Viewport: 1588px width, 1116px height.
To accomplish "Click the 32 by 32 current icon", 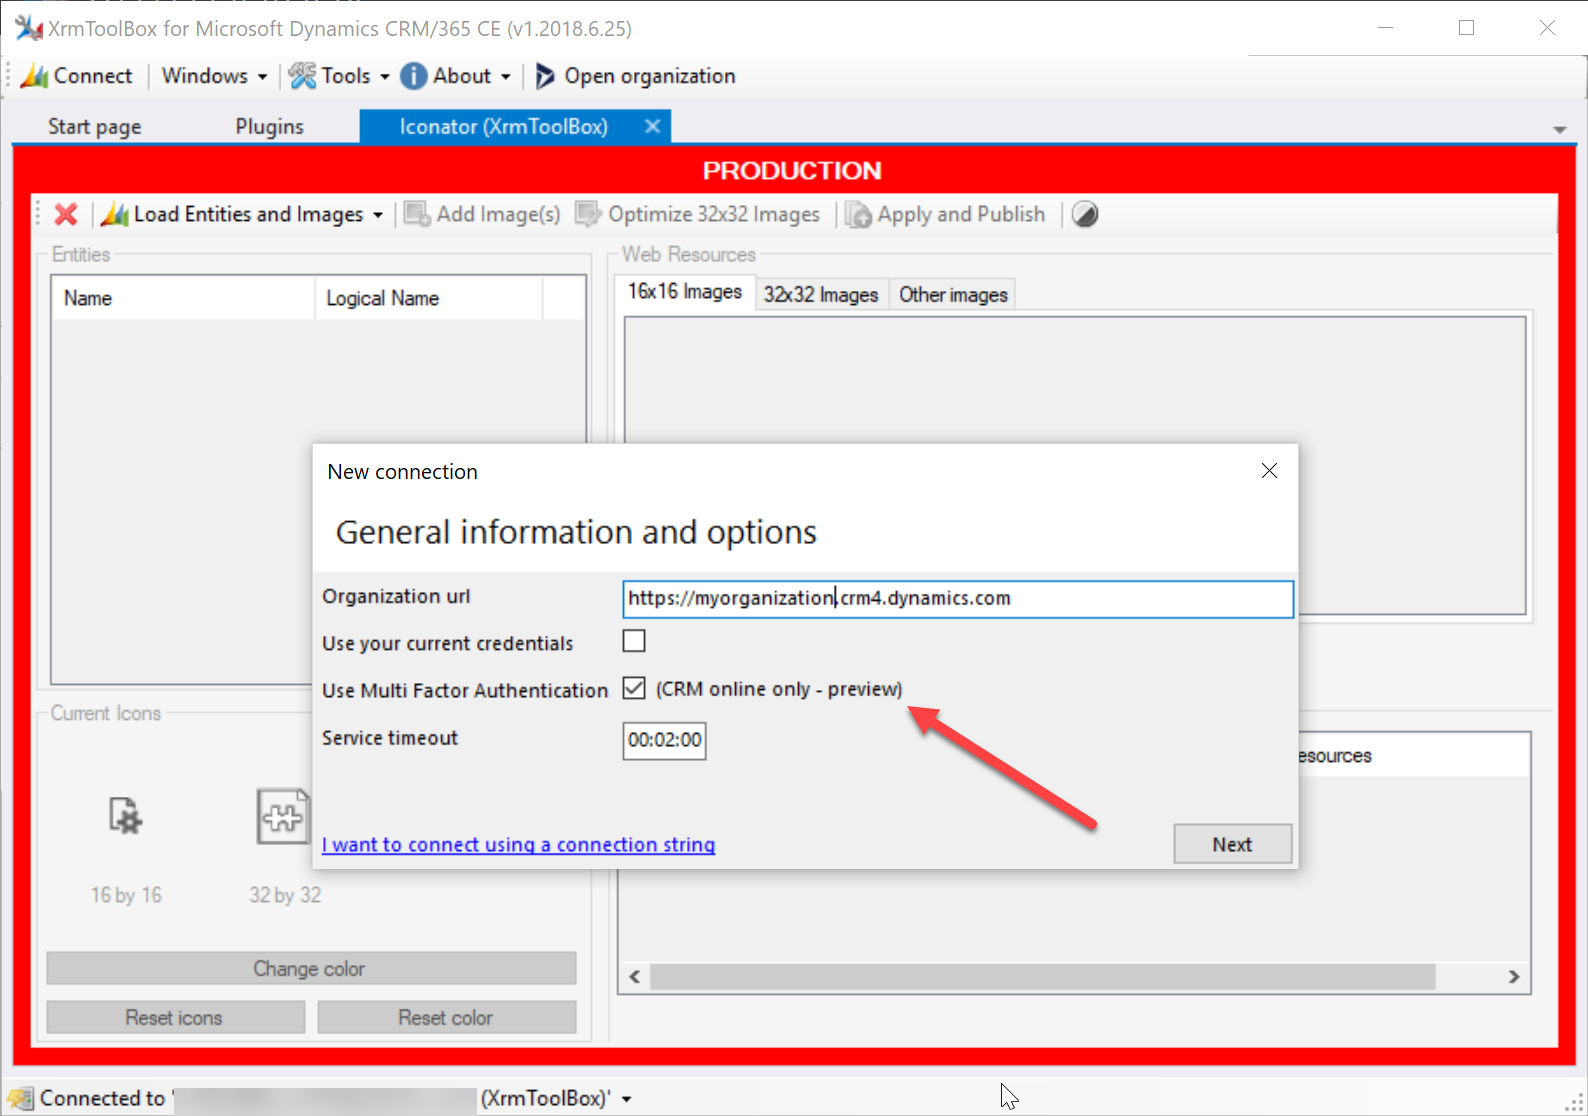I will coord(283,816).
